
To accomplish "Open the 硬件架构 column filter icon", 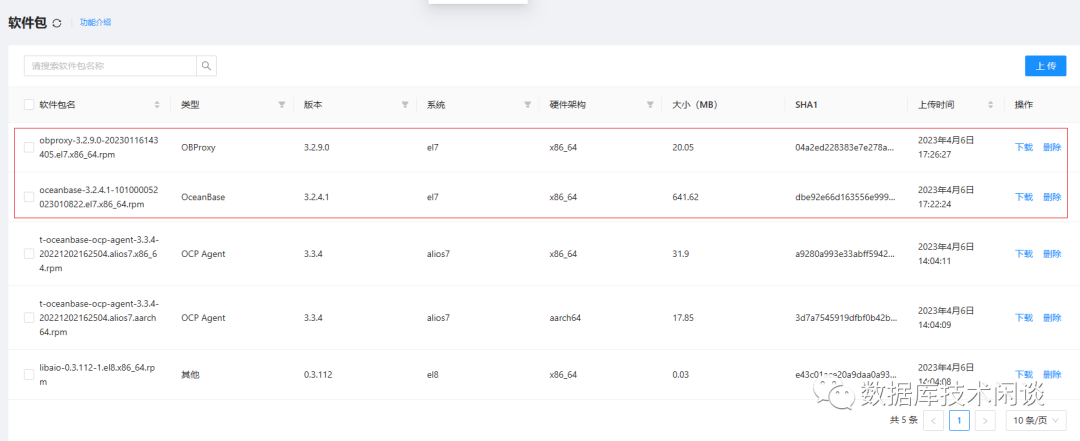I will coord(650,105).
